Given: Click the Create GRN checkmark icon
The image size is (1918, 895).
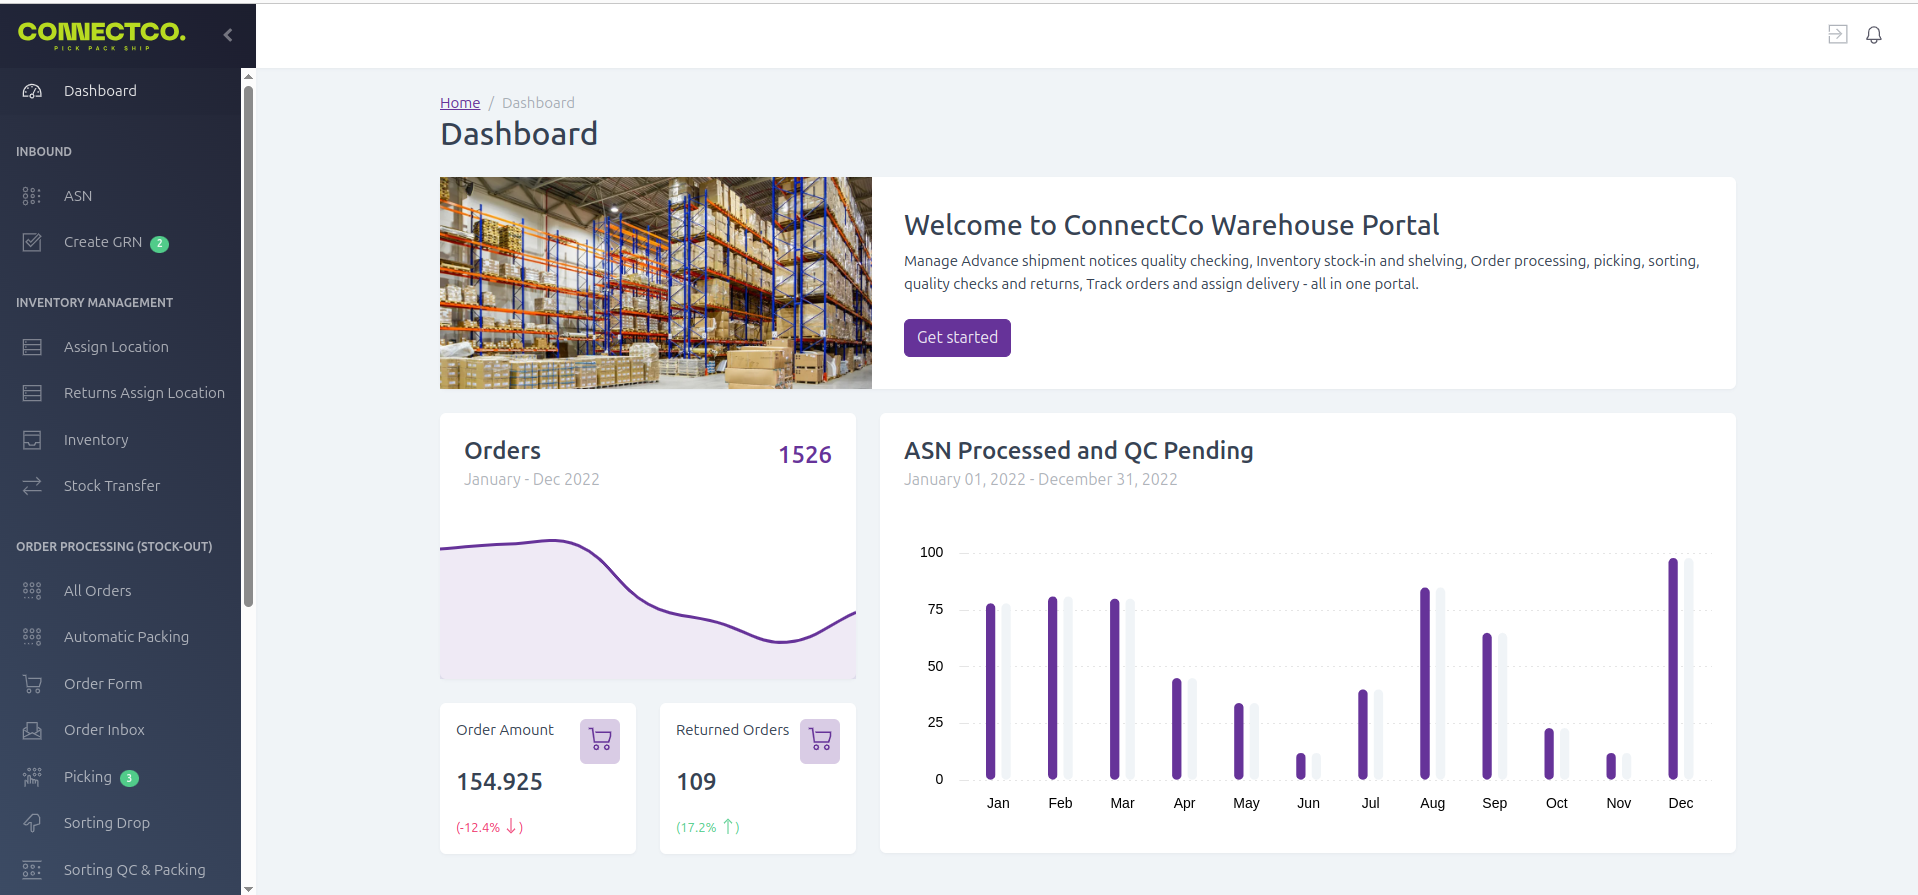Looking at the screenshot, I should [x=32, y=242].
